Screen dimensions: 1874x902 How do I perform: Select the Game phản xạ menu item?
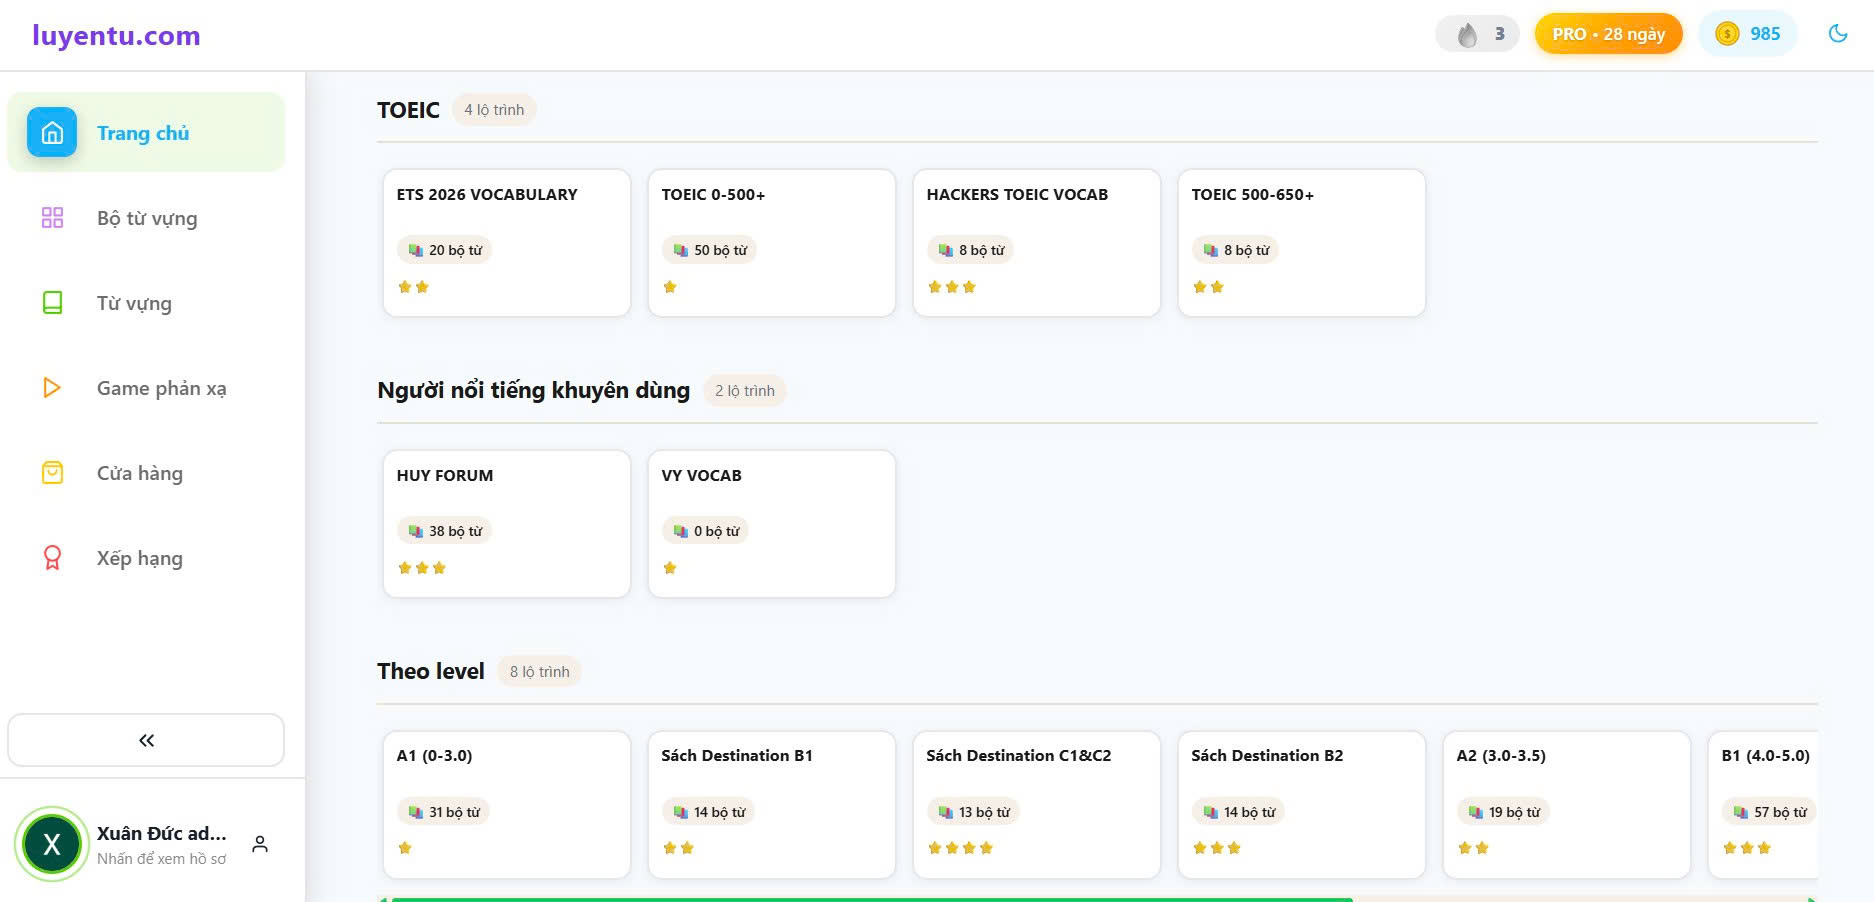point(161,388)
